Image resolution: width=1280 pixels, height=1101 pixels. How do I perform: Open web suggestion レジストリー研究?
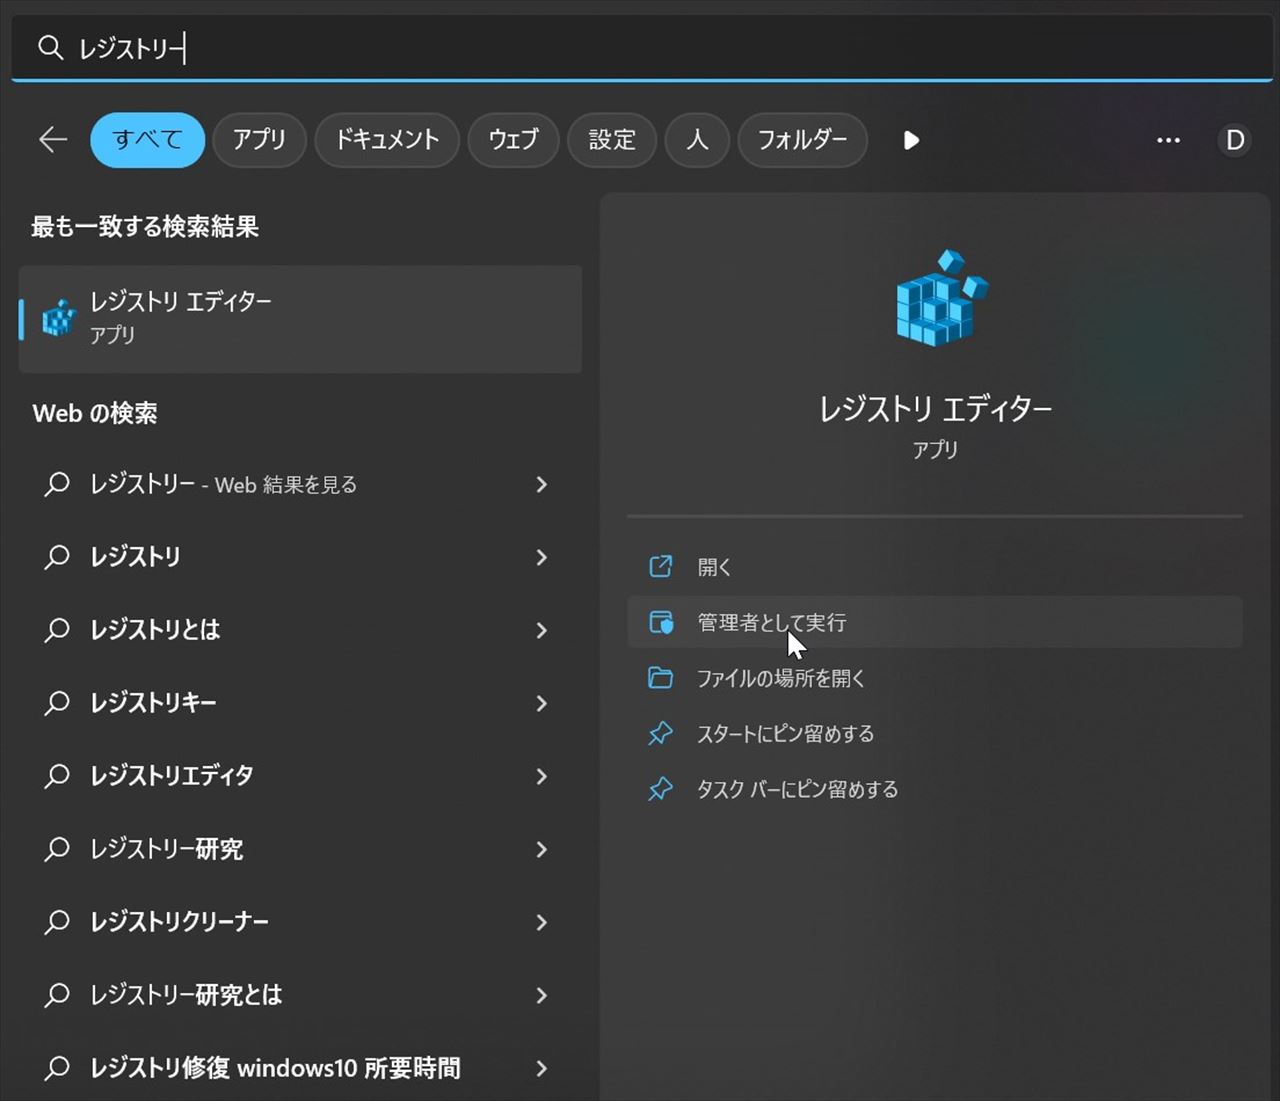300,849
